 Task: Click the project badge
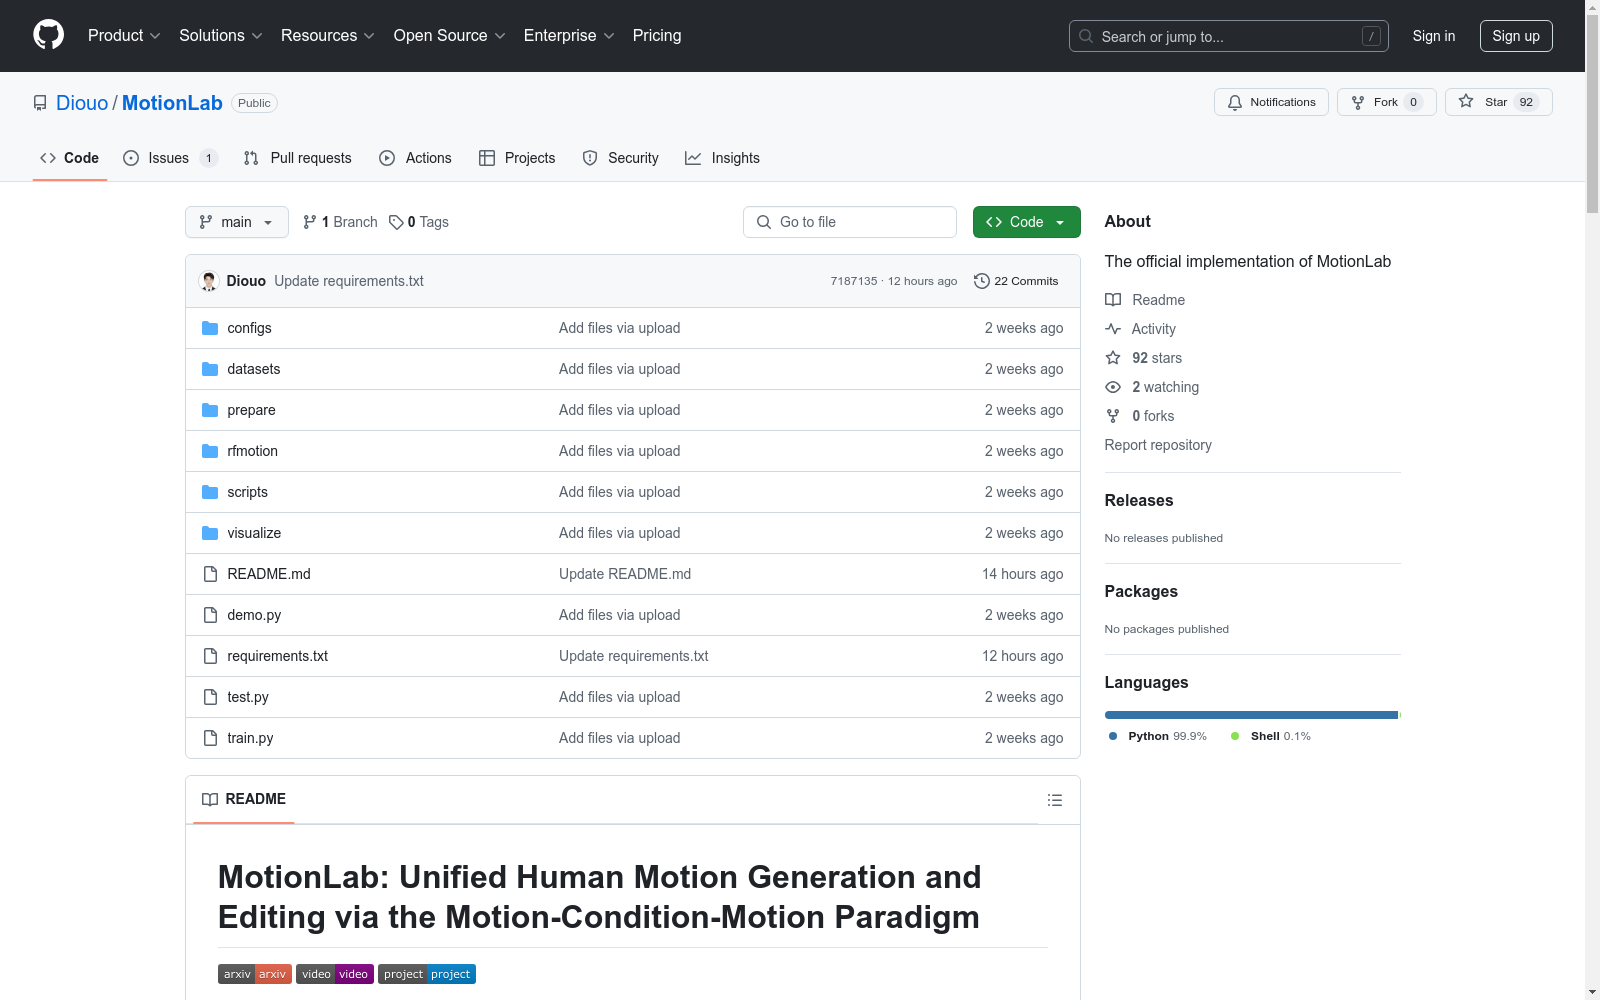click(427, 974)
